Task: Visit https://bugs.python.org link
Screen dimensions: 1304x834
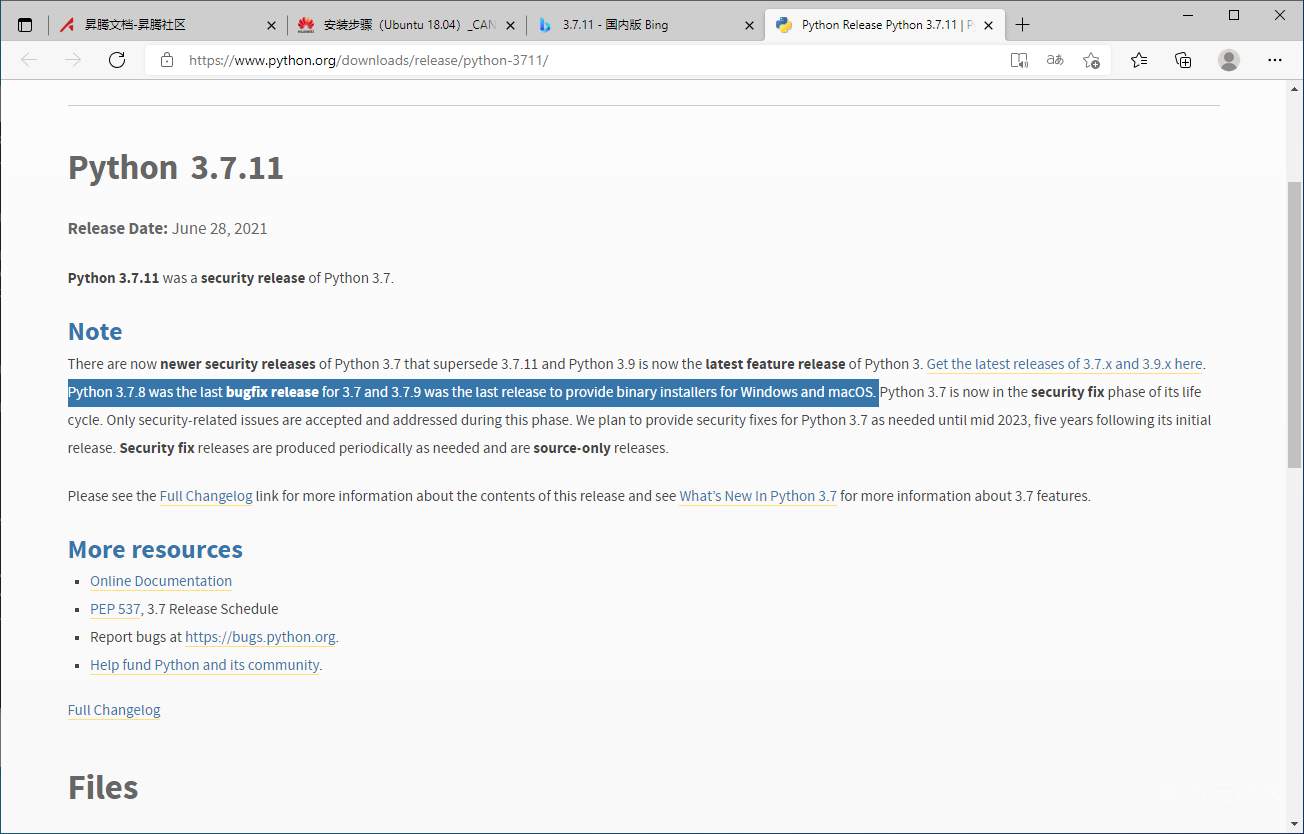Action: click(260, 637)
